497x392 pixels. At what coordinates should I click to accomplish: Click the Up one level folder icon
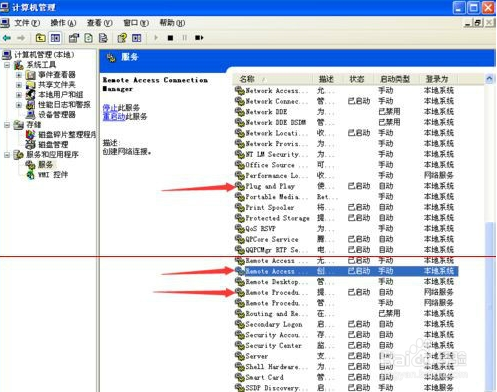click(x=41, y=38)
